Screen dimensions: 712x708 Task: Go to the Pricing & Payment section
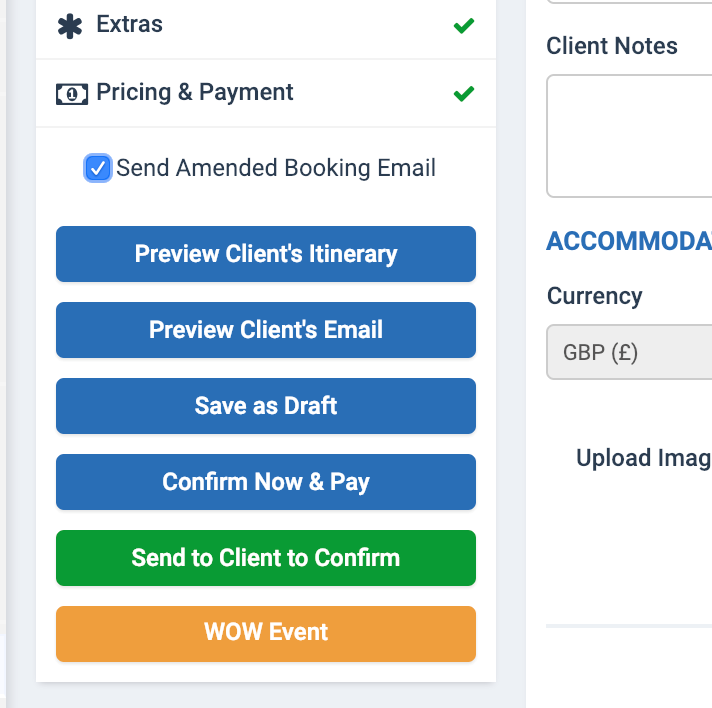coord(195,93)
